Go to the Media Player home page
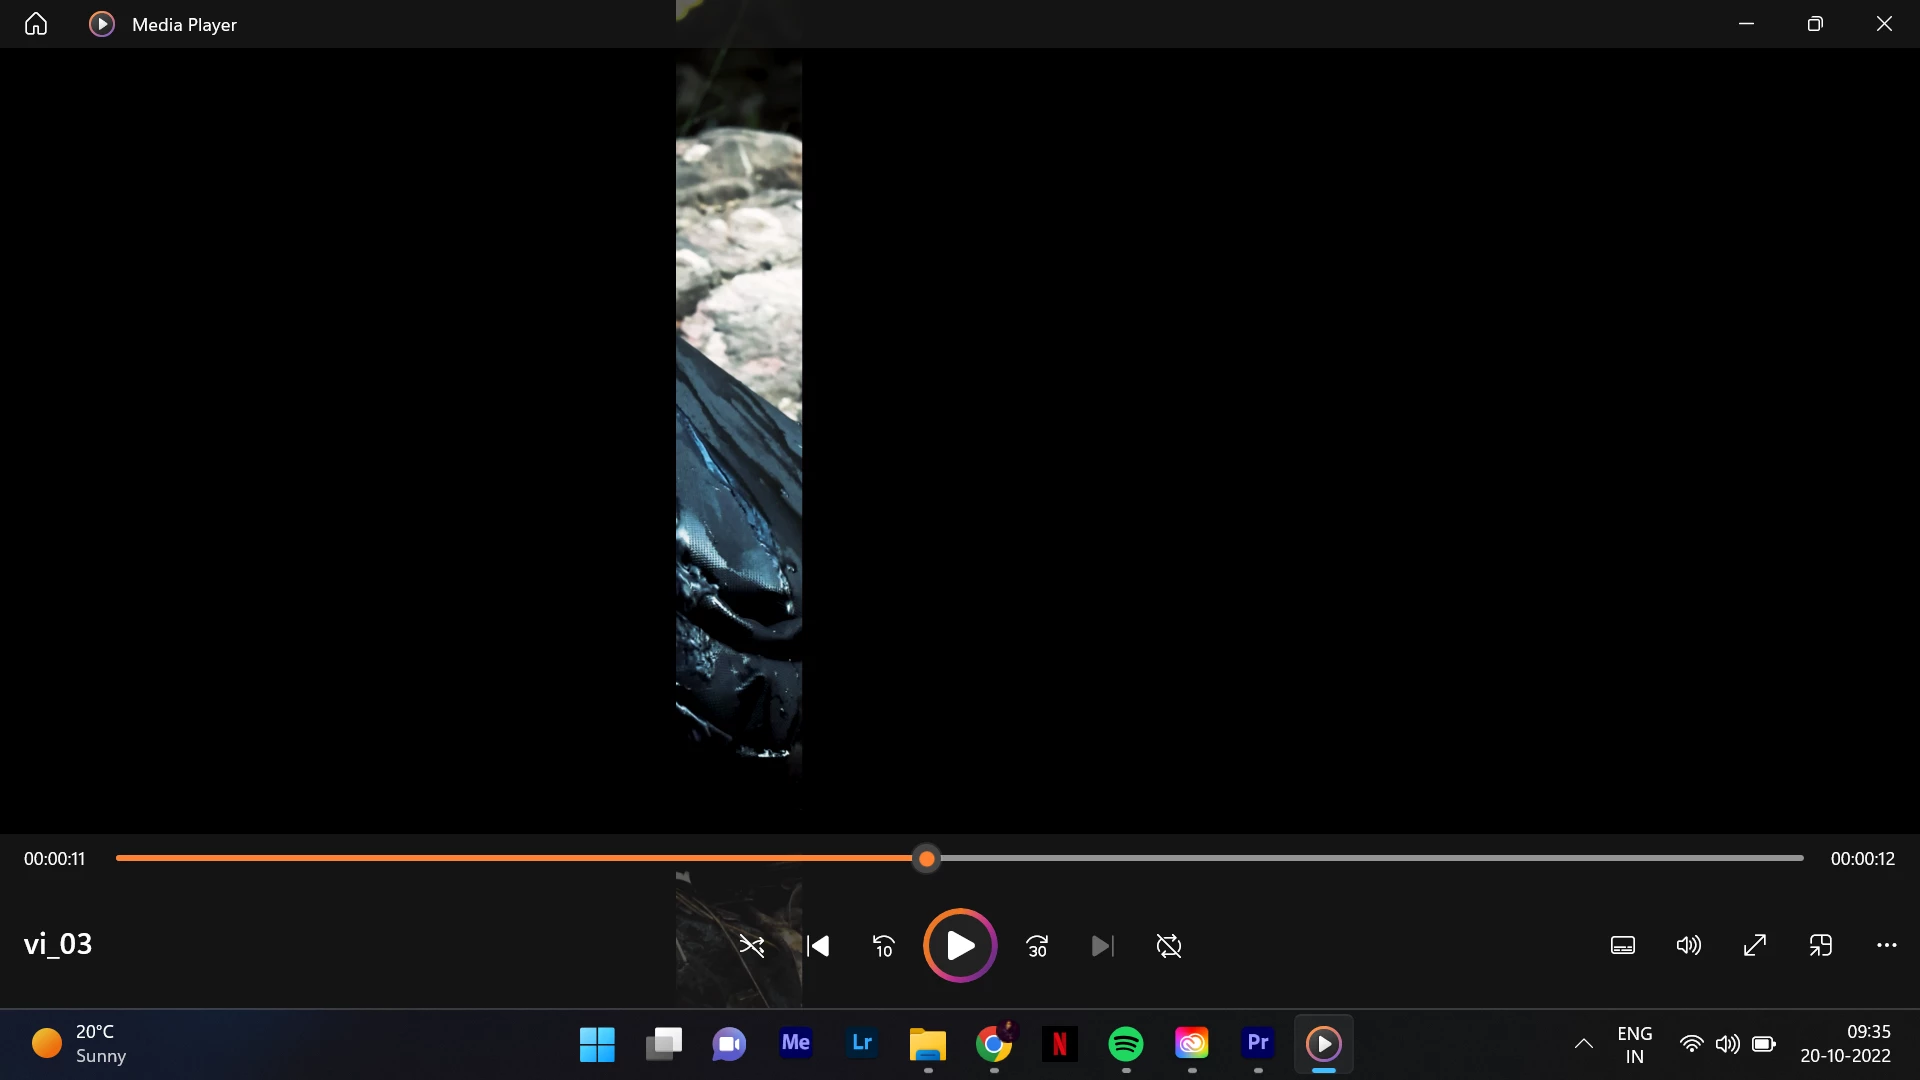 pyautogui.click(x=36, y=24)
